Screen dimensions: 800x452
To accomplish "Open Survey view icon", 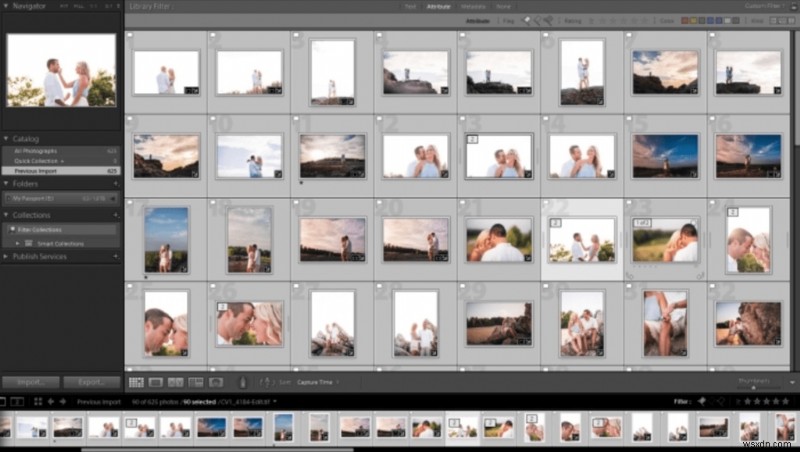I will tap(194, 382).
